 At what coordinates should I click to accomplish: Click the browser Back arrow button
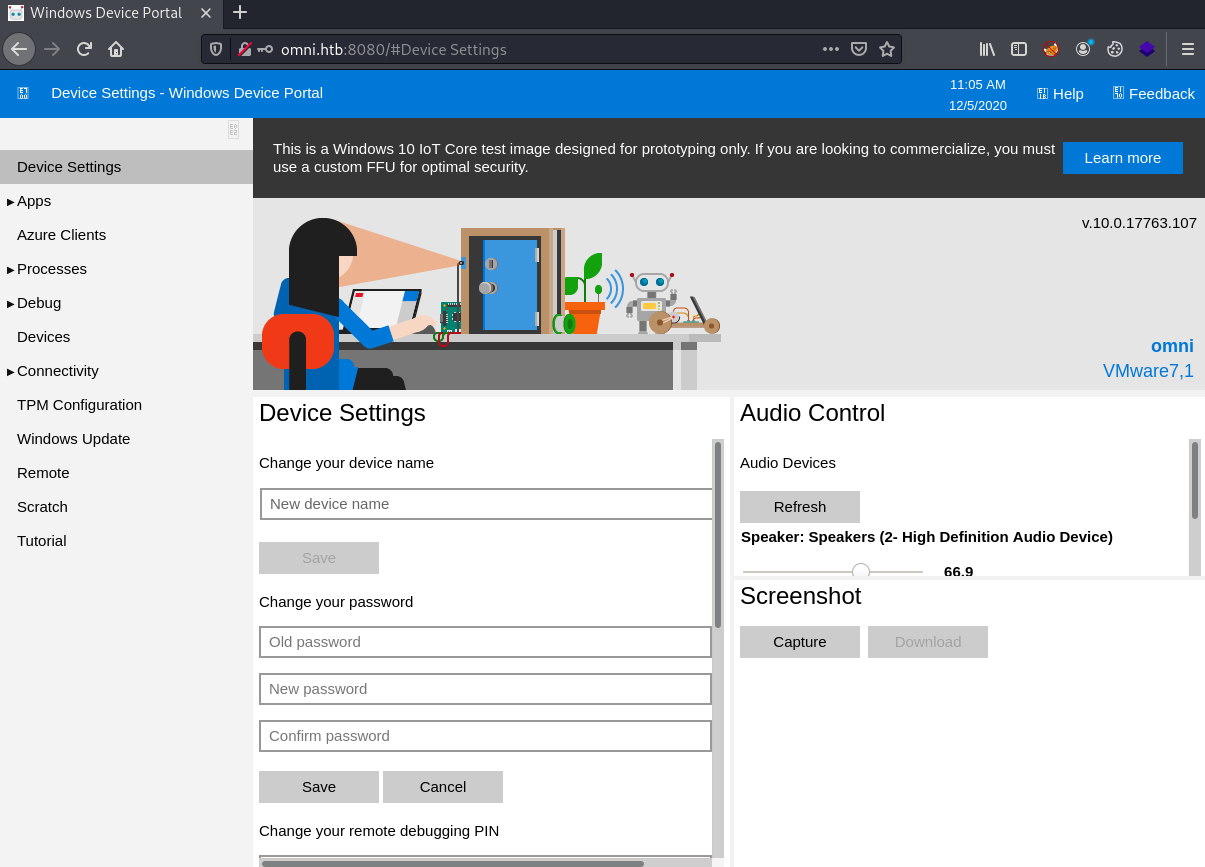tap(19, 49)
